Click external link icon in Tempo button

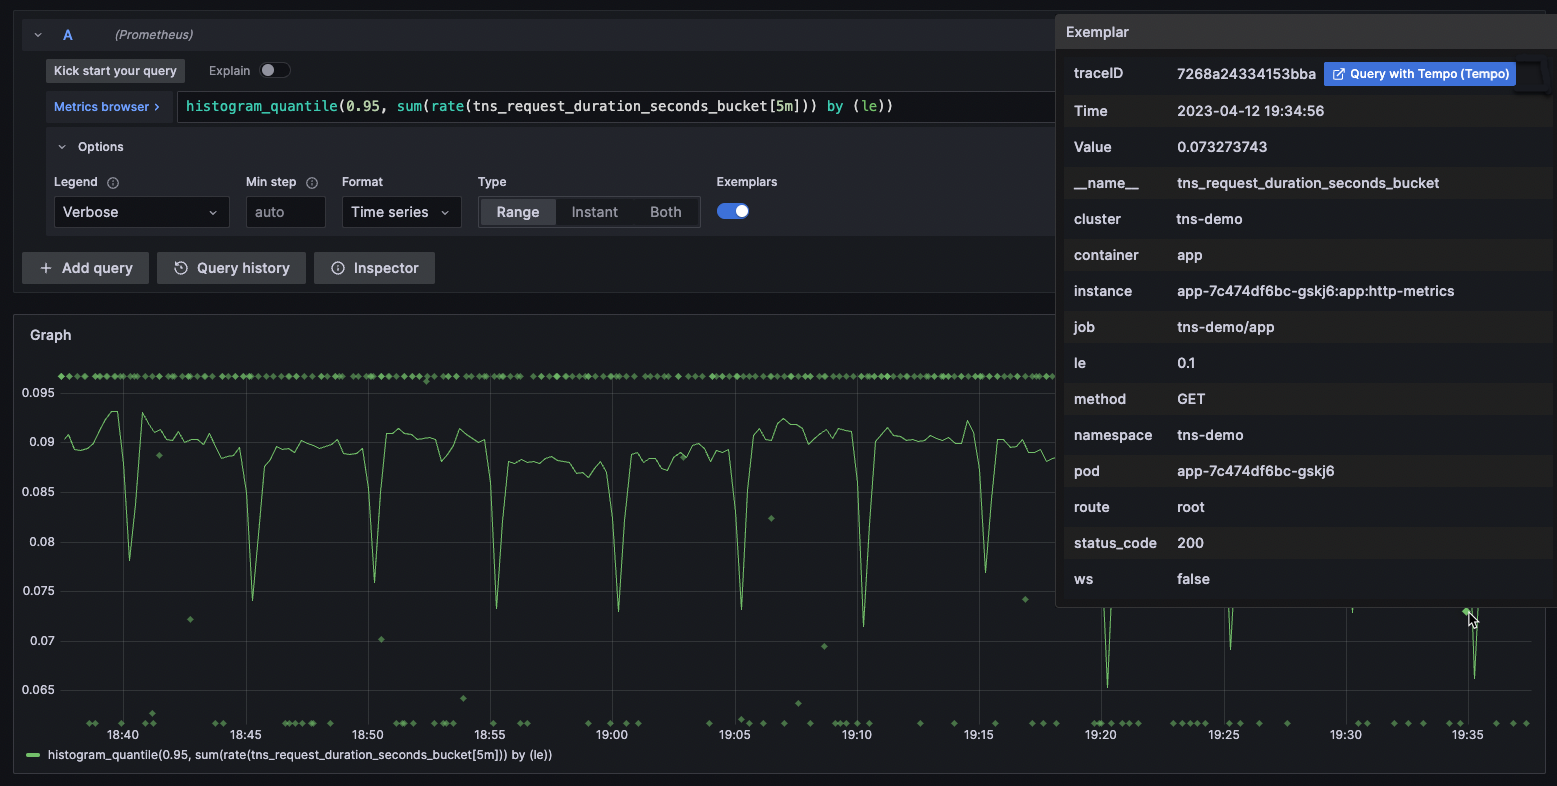tap(1338, 74)
